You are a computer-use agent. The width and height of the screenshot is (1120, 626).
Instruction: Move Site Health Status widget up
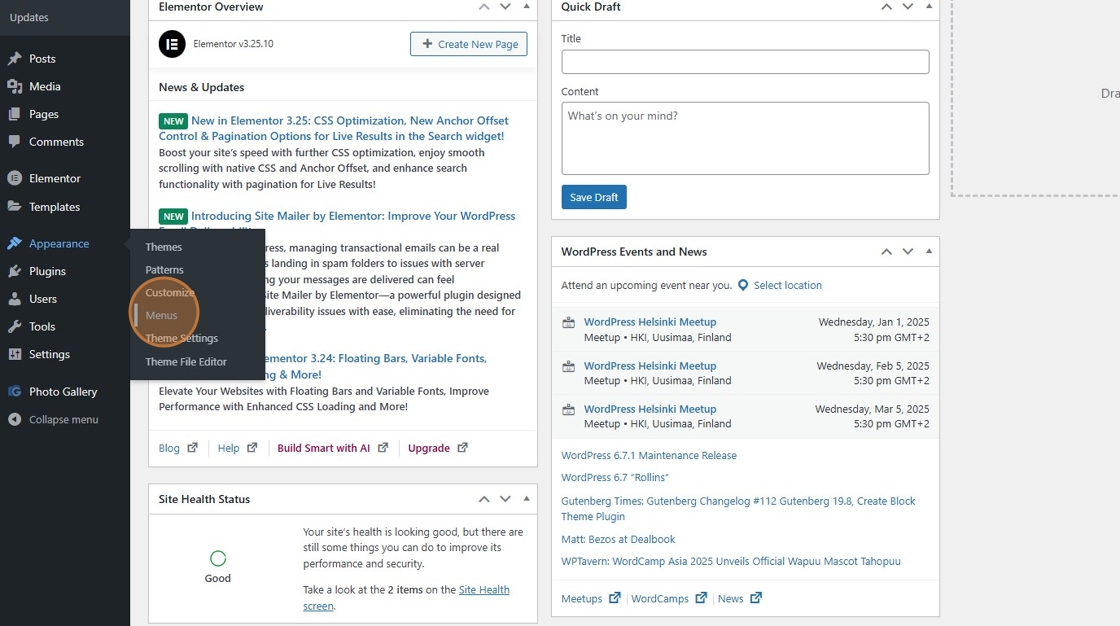click(x=484, y=499)
